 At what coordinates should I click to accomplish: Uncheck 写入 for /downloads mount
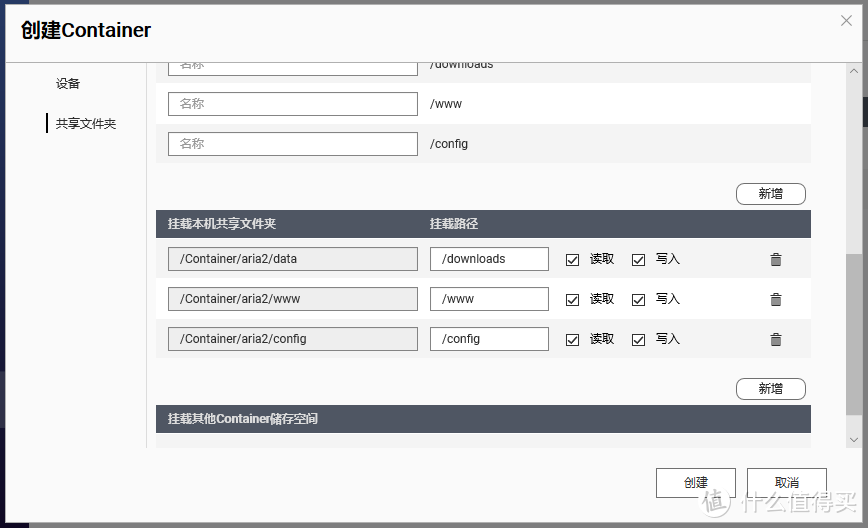(x=639, y=259)
